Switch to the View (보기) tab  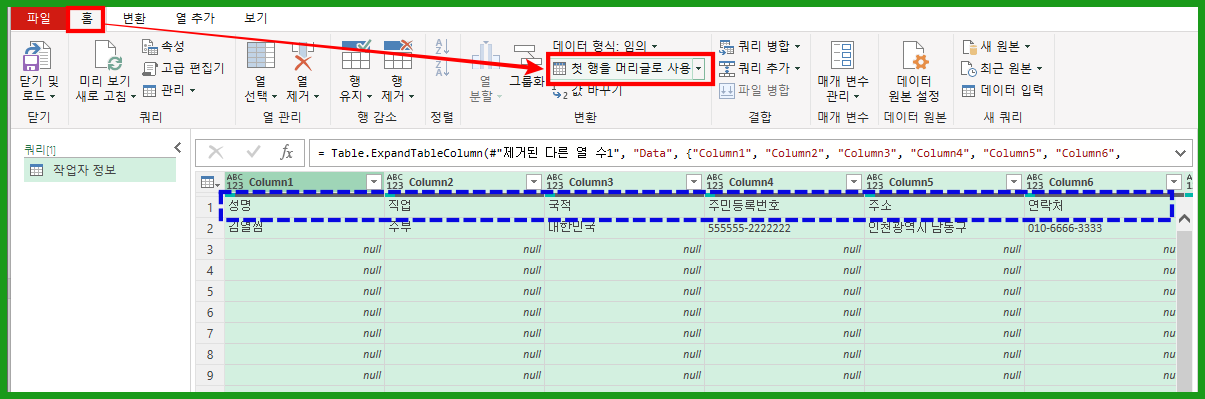[x=255, y=18]
